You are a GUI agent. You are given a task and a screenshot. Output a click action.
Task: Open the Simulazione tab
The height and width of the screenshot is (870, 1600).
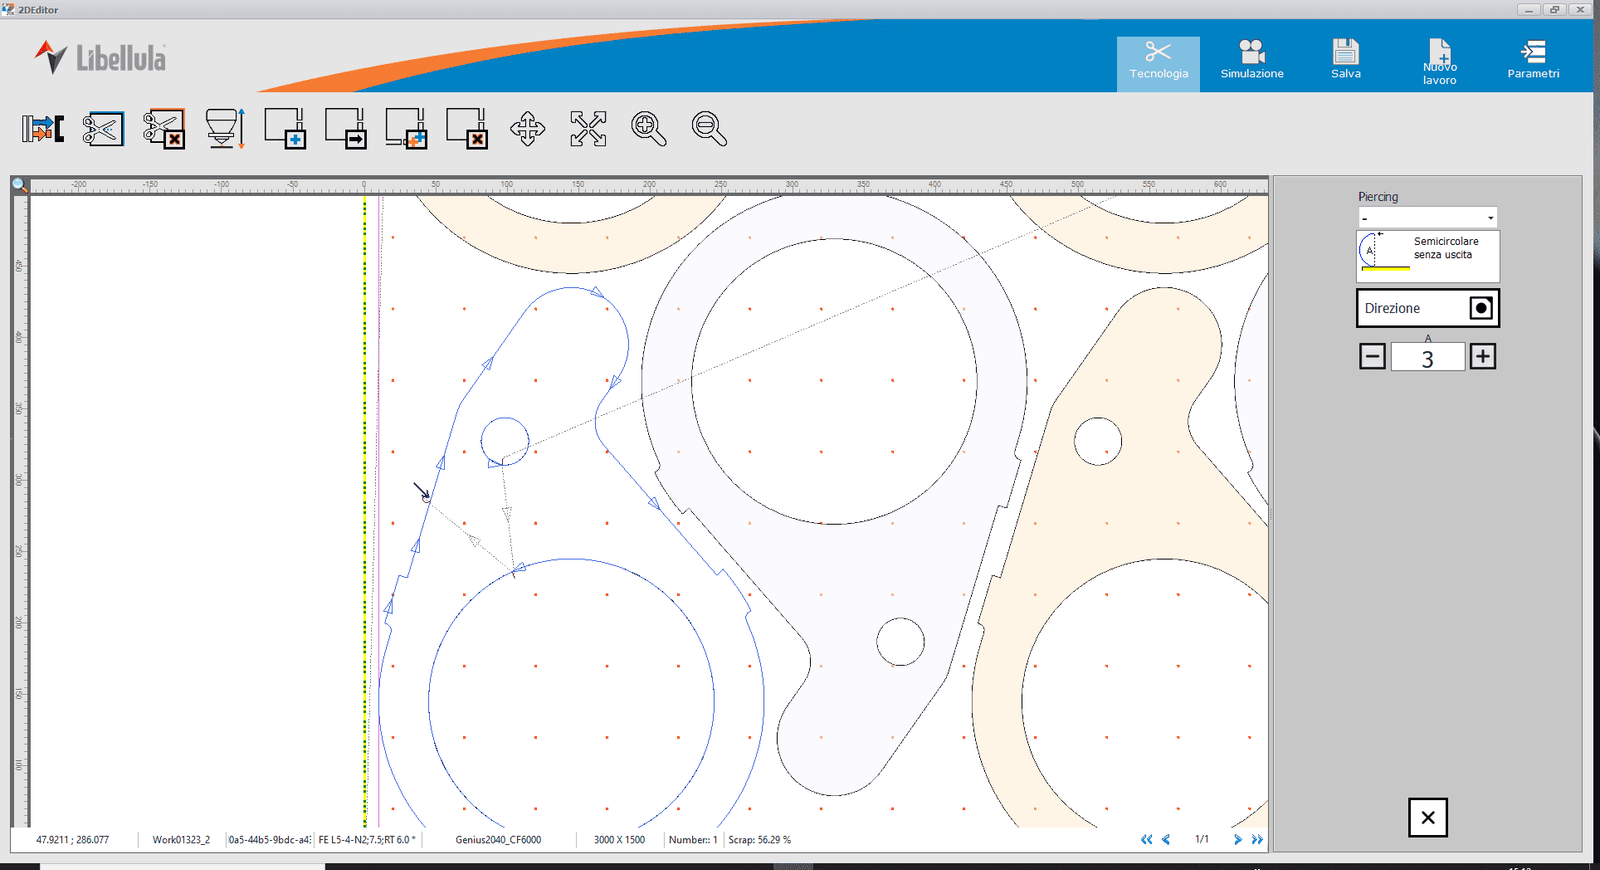1252,60
